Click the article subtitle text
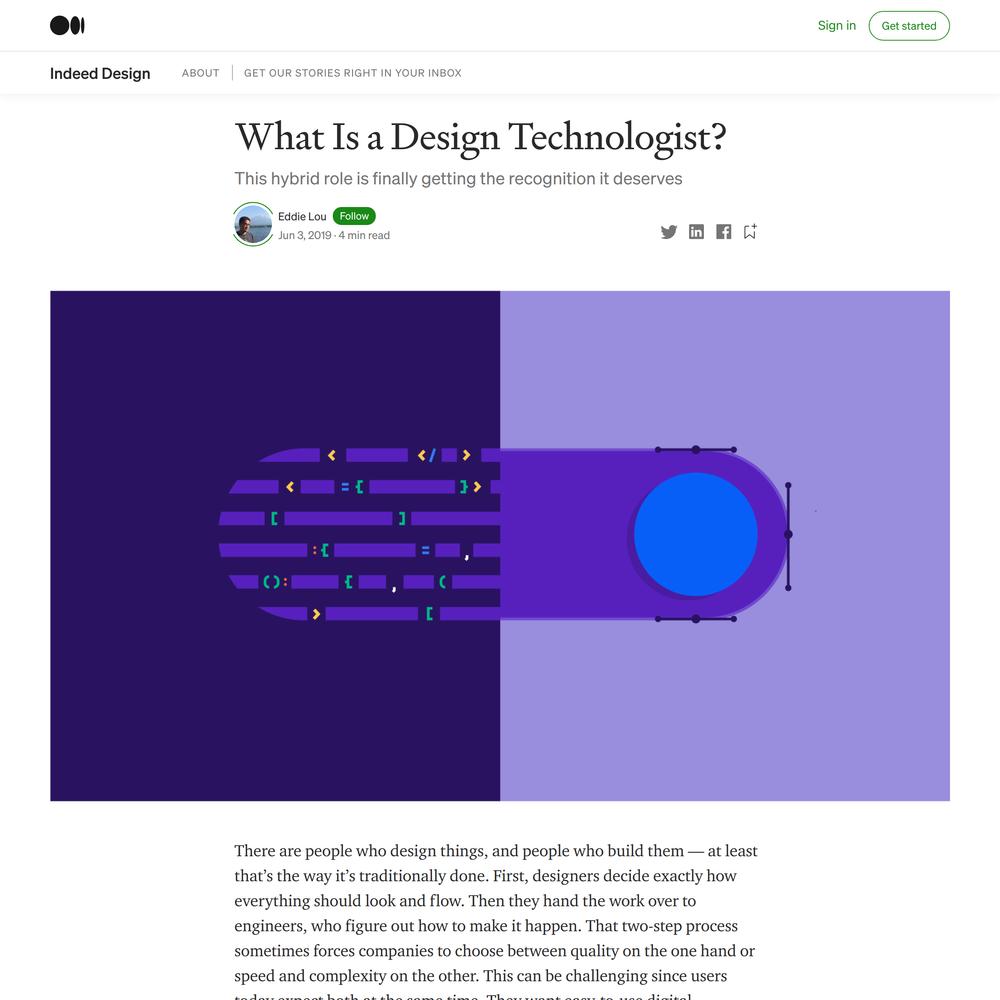Screen dimensions: 1000x1000 click(458, 179)
